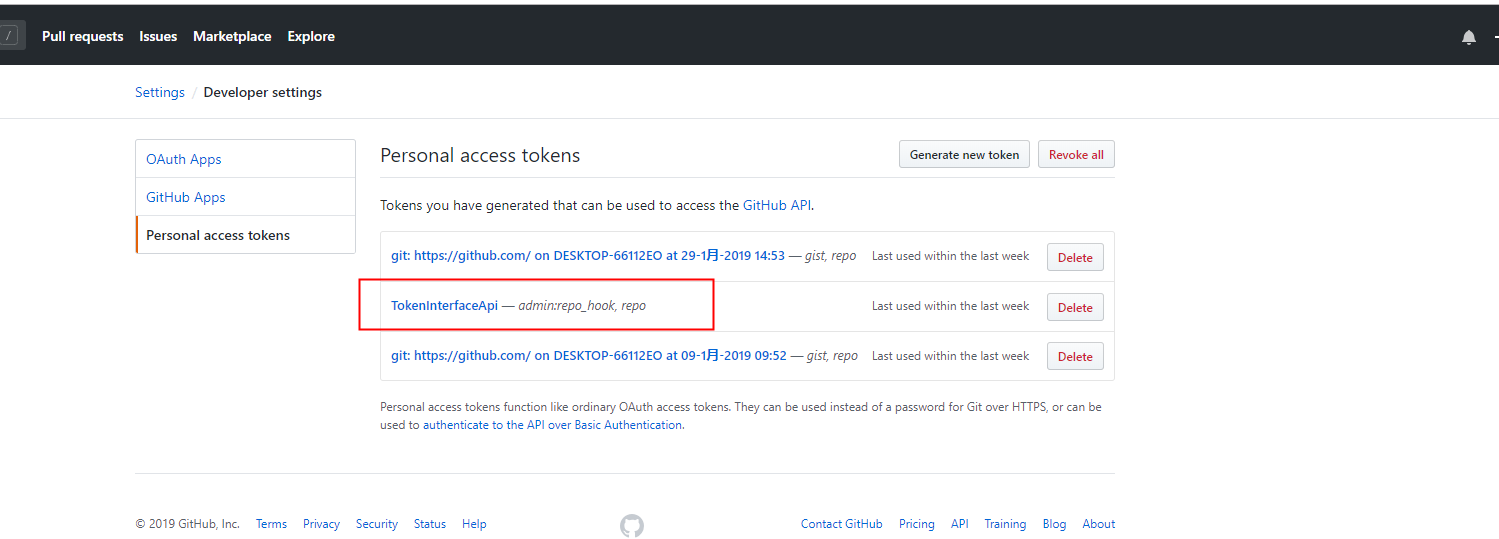This screenshot has width=1499, height=539.
Task: Click the GitHub logo in the footer
Action: (x=631, y=525)
